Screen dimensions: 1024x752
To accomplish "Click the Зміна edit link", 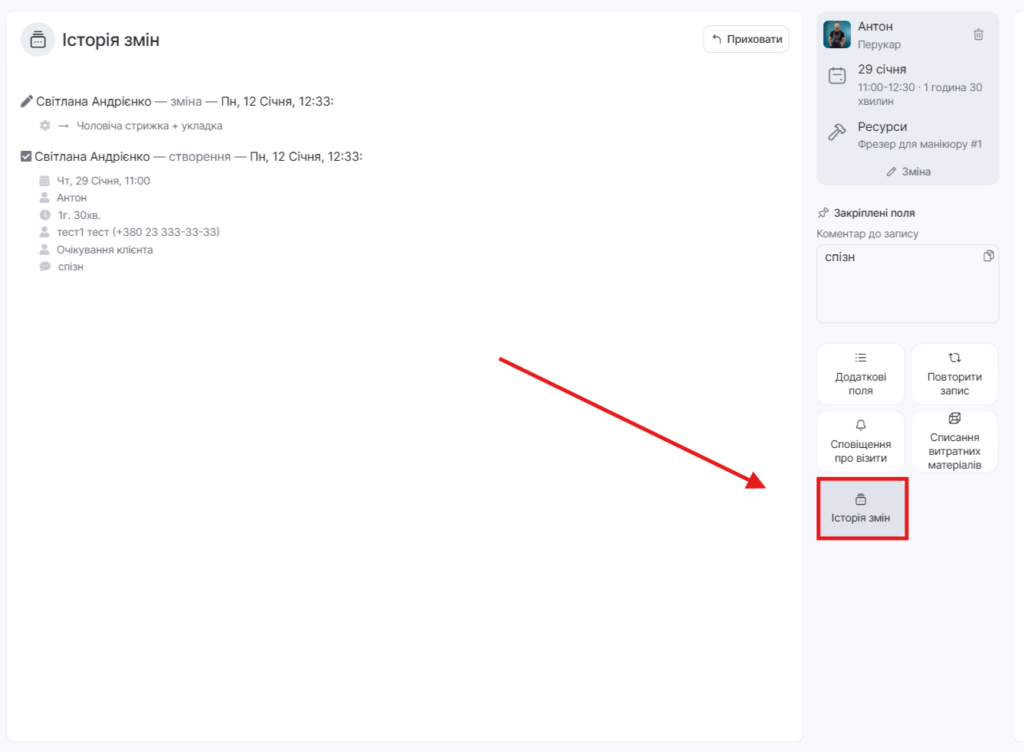I will [x=908, y=172].
